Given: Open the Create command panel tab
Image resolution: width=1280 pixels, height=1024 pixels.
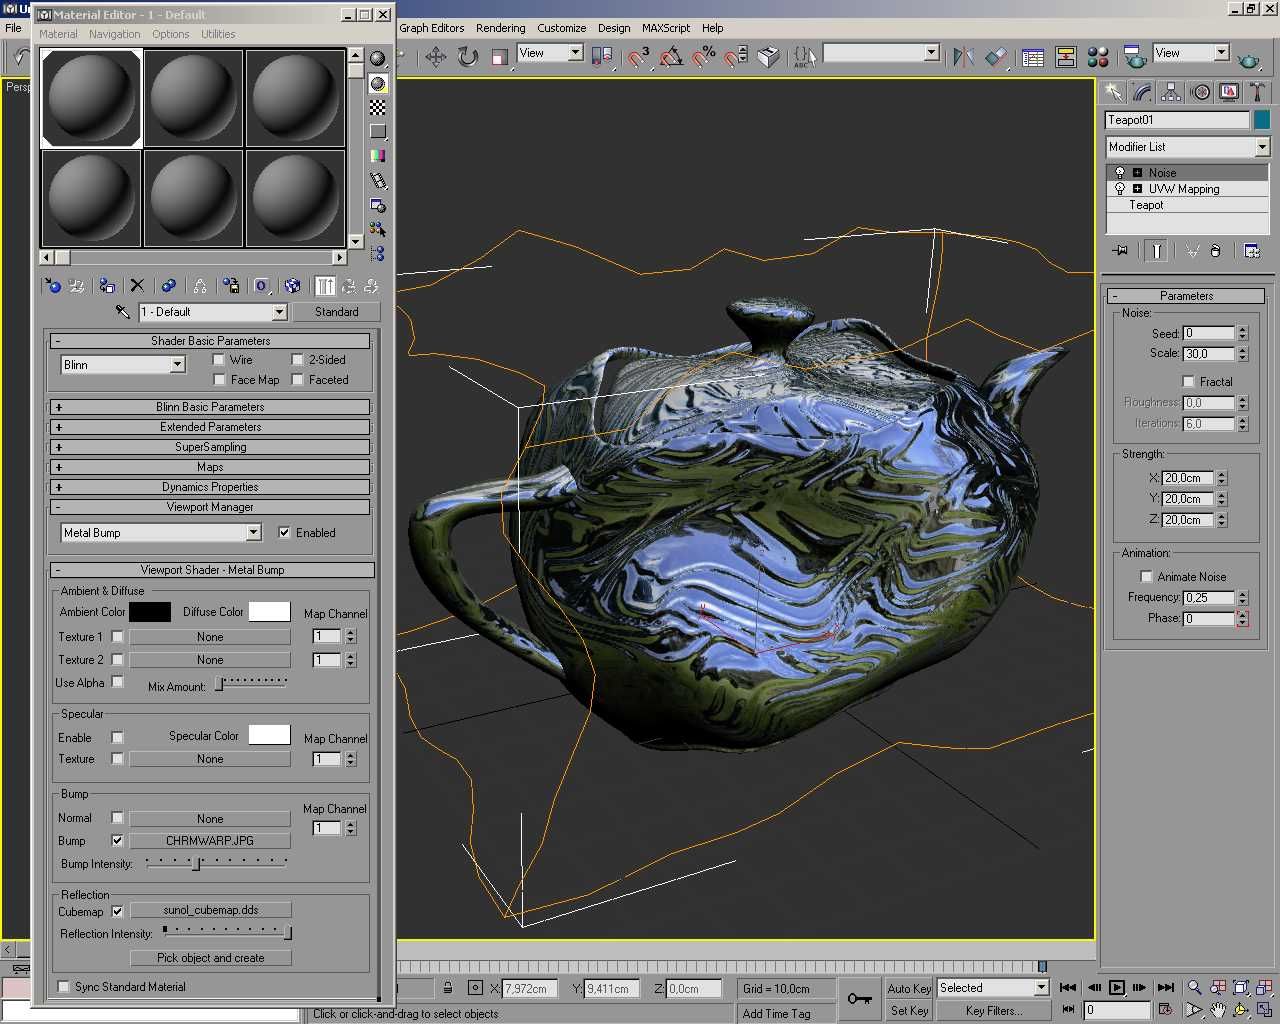Looking at the screenshot, I should (x=1113, y=92).
